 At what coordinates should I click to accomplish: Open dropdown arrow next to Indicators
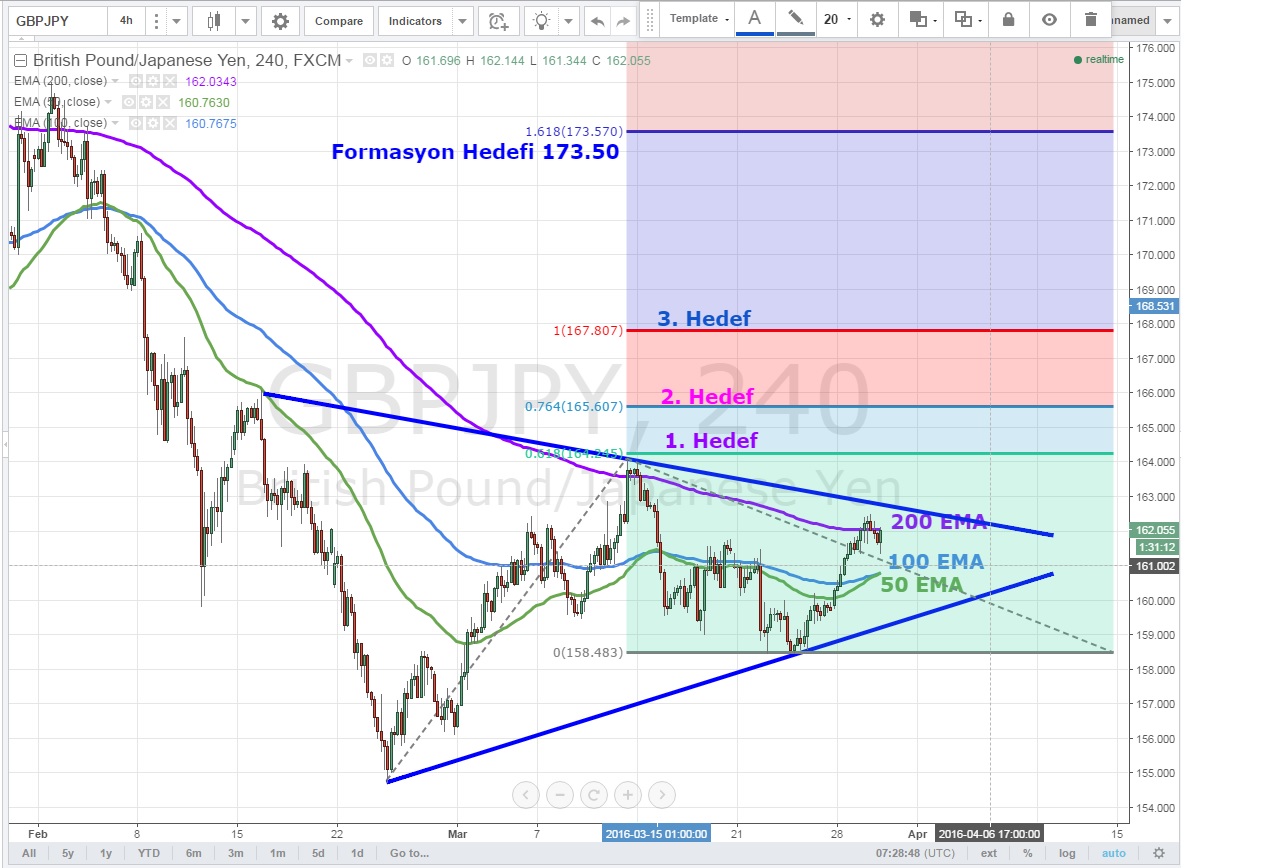pos(461,21)
